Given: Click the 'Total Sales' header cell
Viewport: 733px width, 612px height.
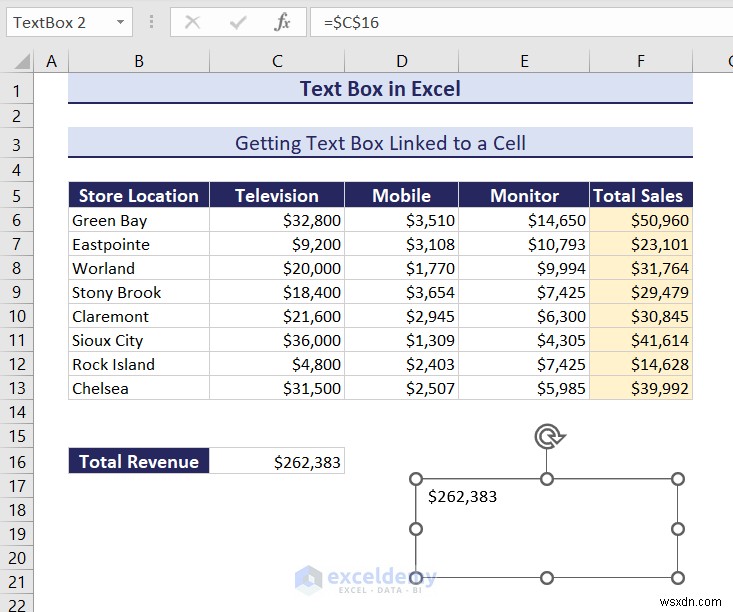Looking at the screenshot, I should [641, 195].
